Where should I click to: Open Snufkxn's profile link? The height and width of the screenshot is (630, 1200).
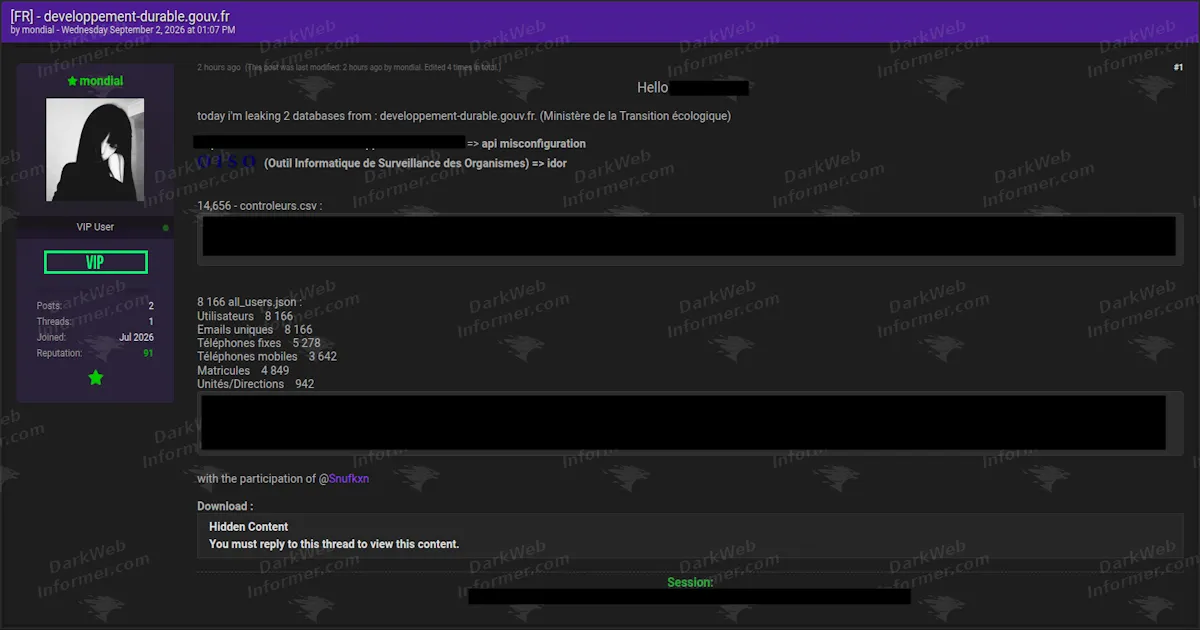(x=349, y=479)
